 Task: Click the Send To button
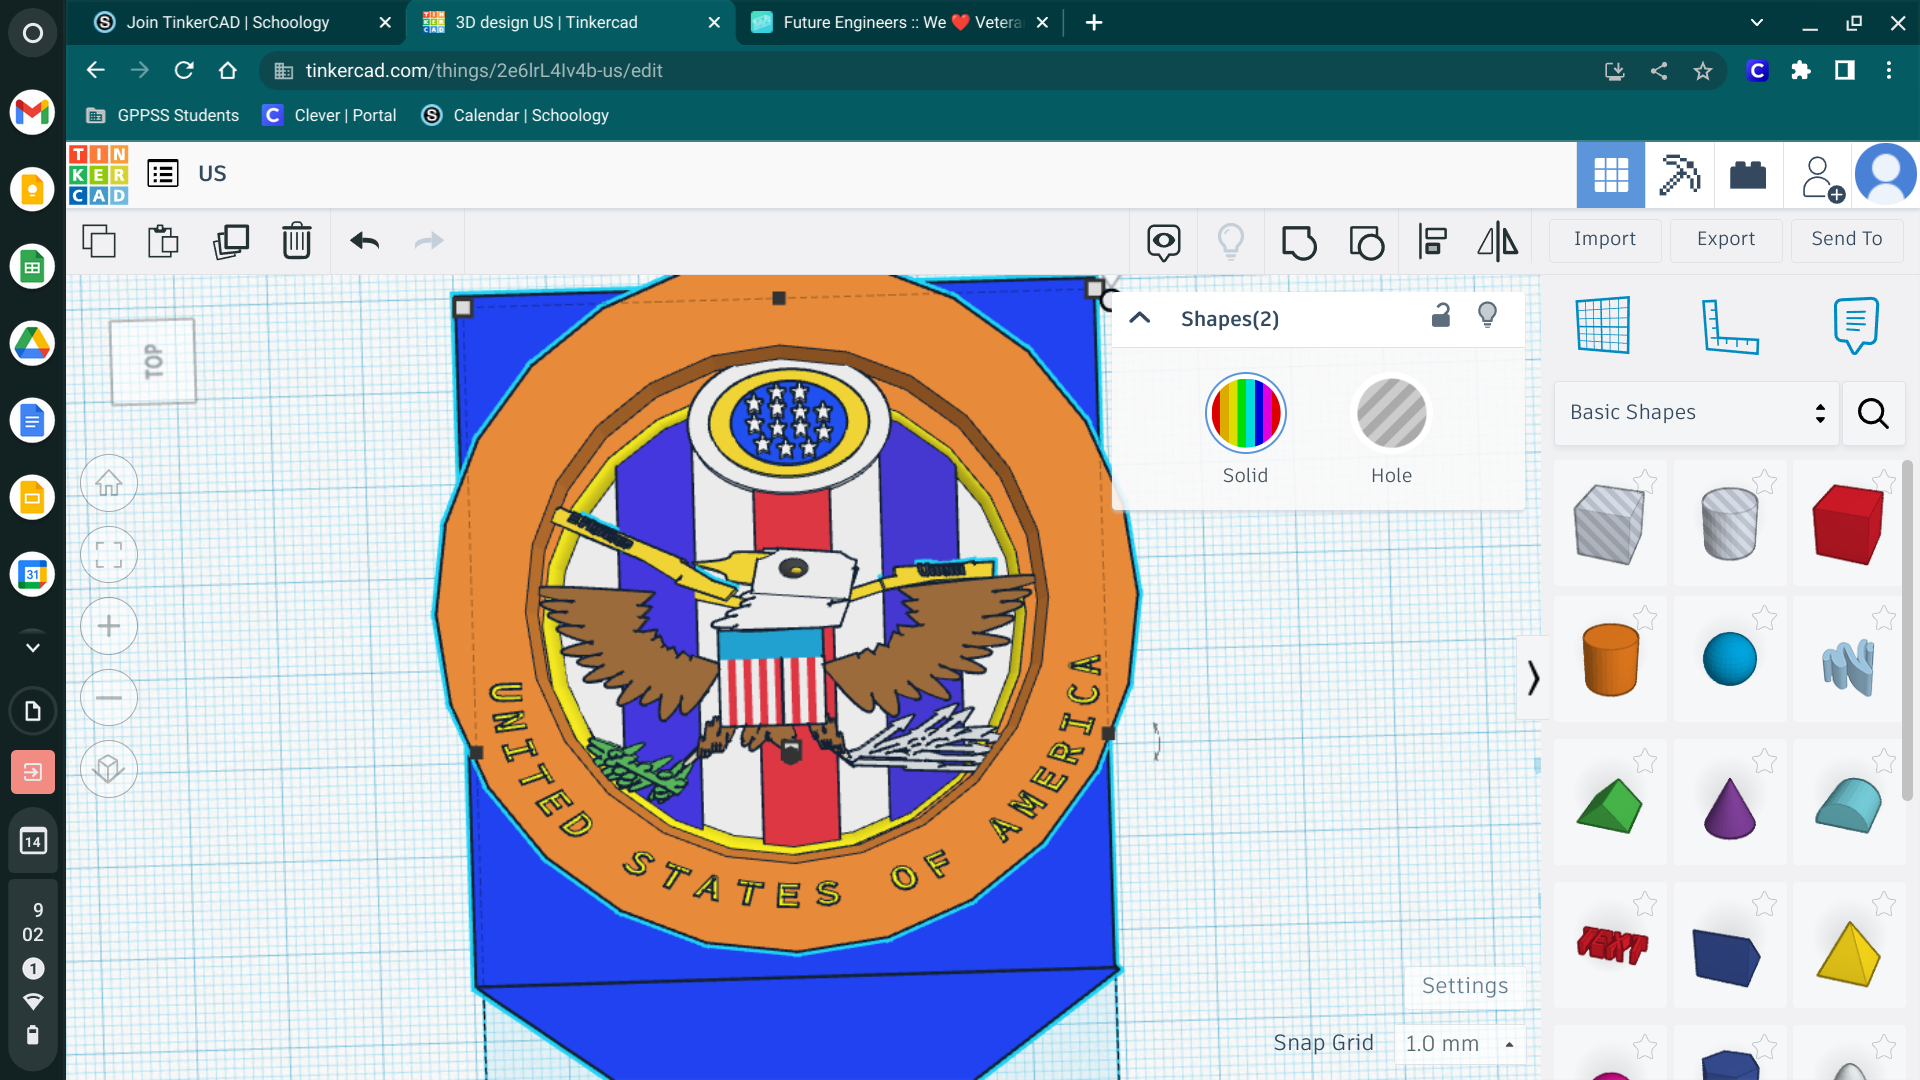[x=1846, y=240]
